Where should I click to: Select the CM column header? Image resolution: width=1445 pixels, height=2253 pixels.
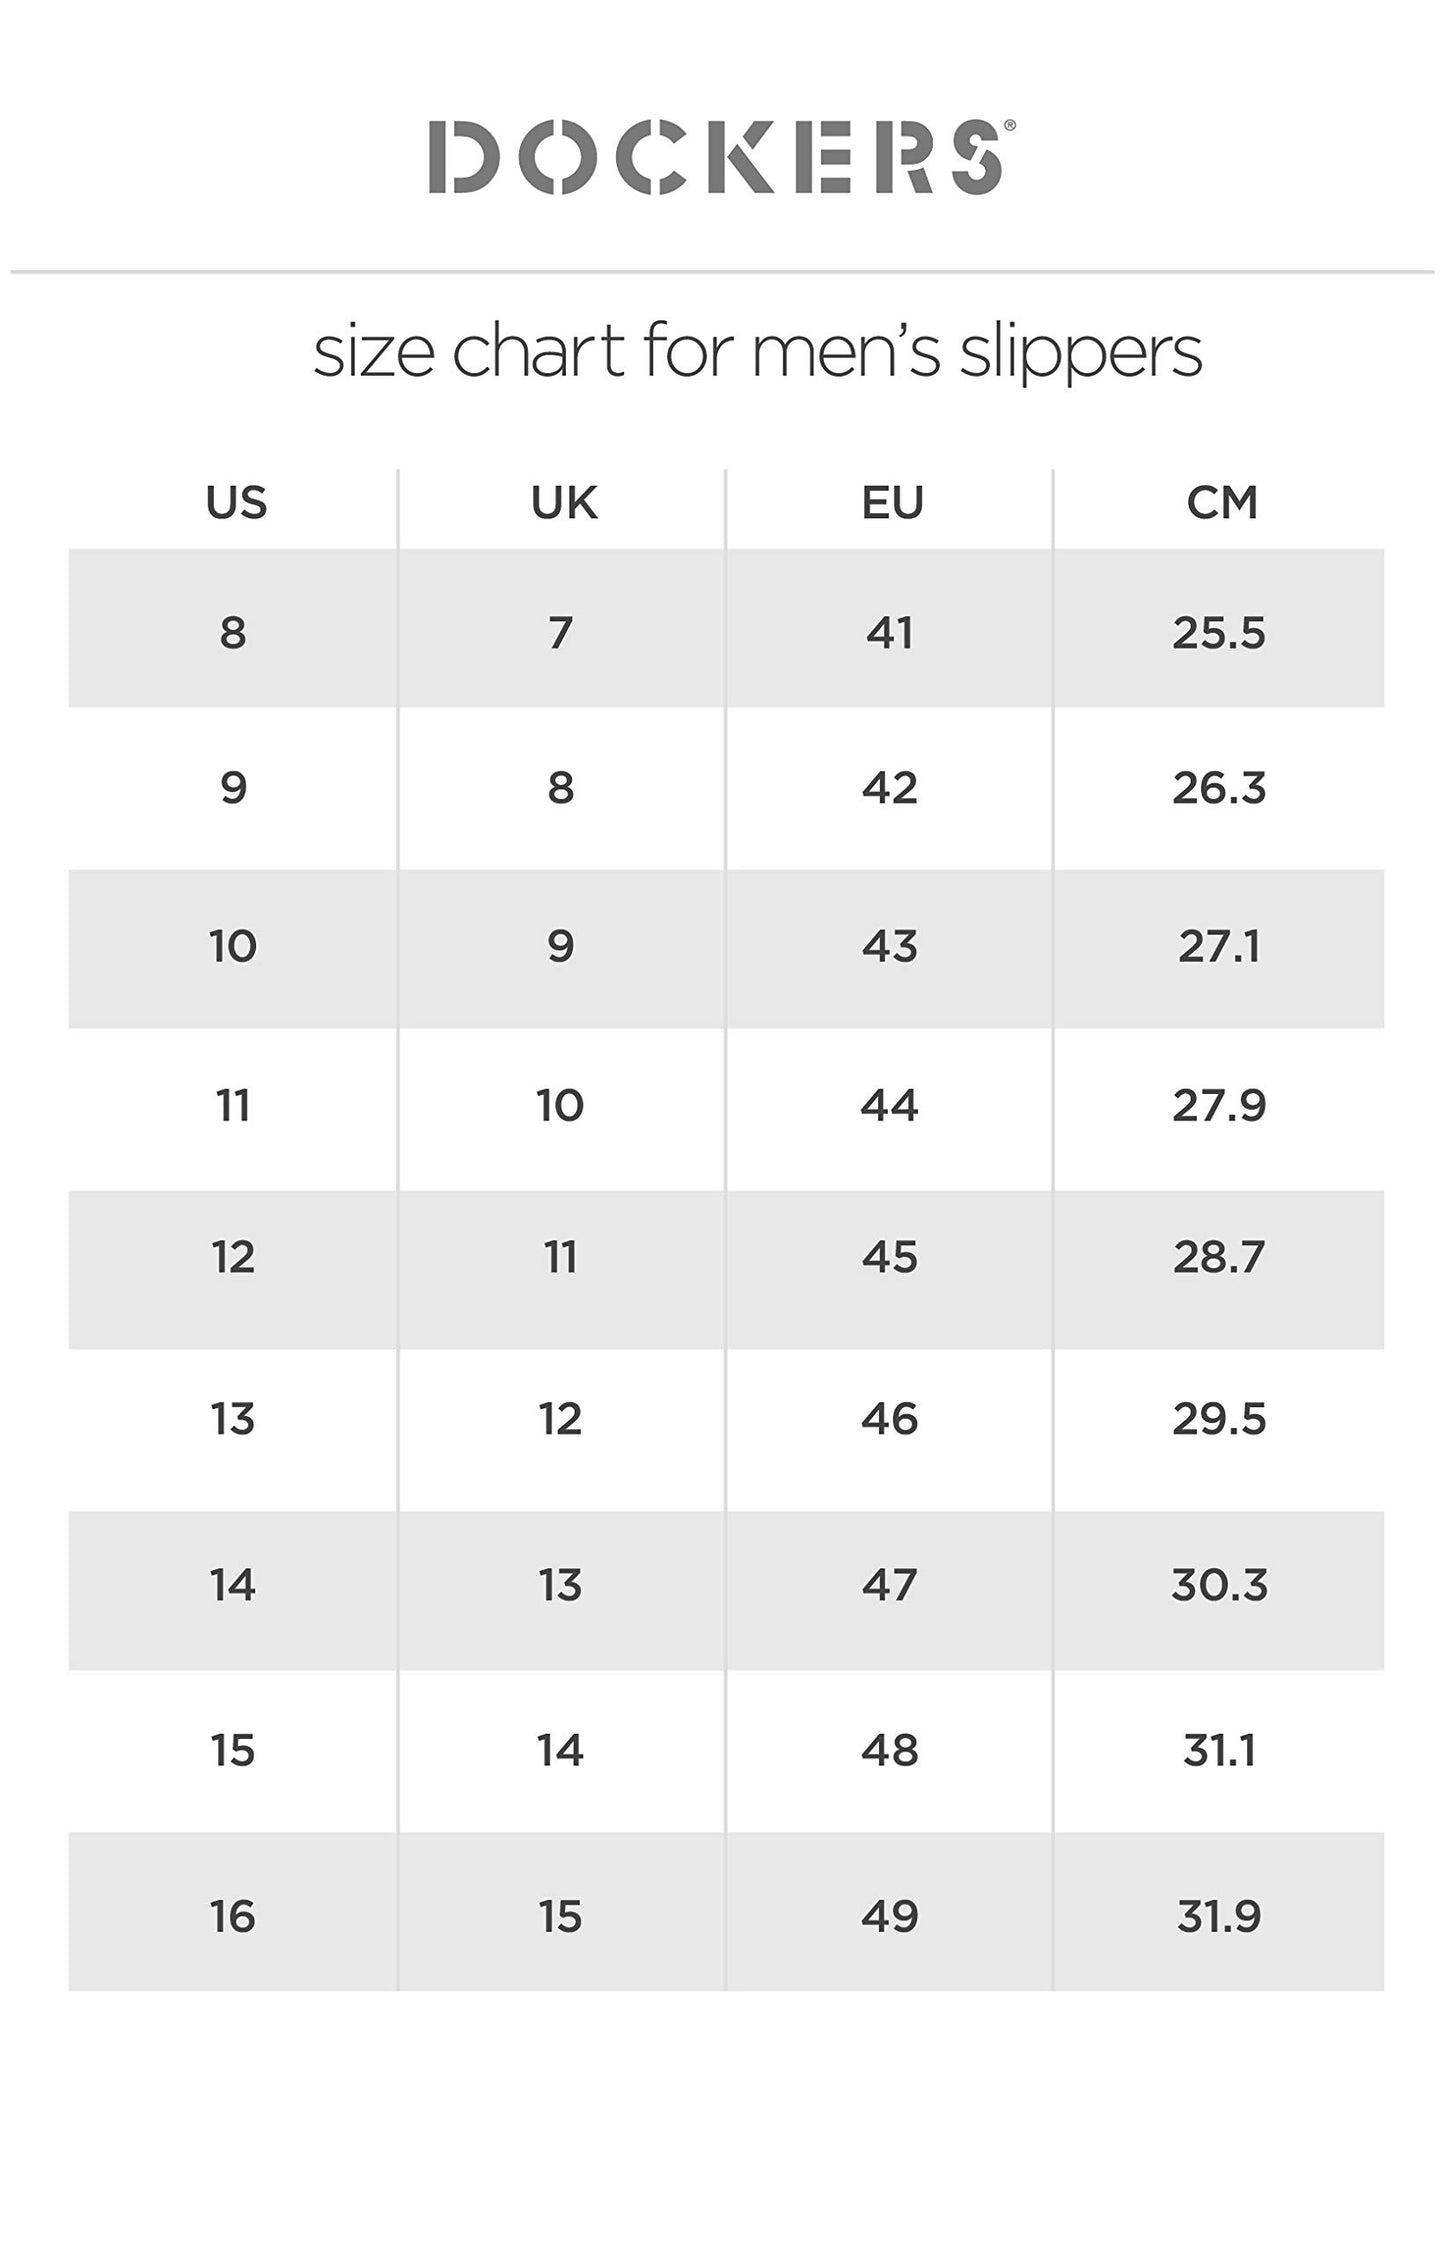[x=1221, y=502]
